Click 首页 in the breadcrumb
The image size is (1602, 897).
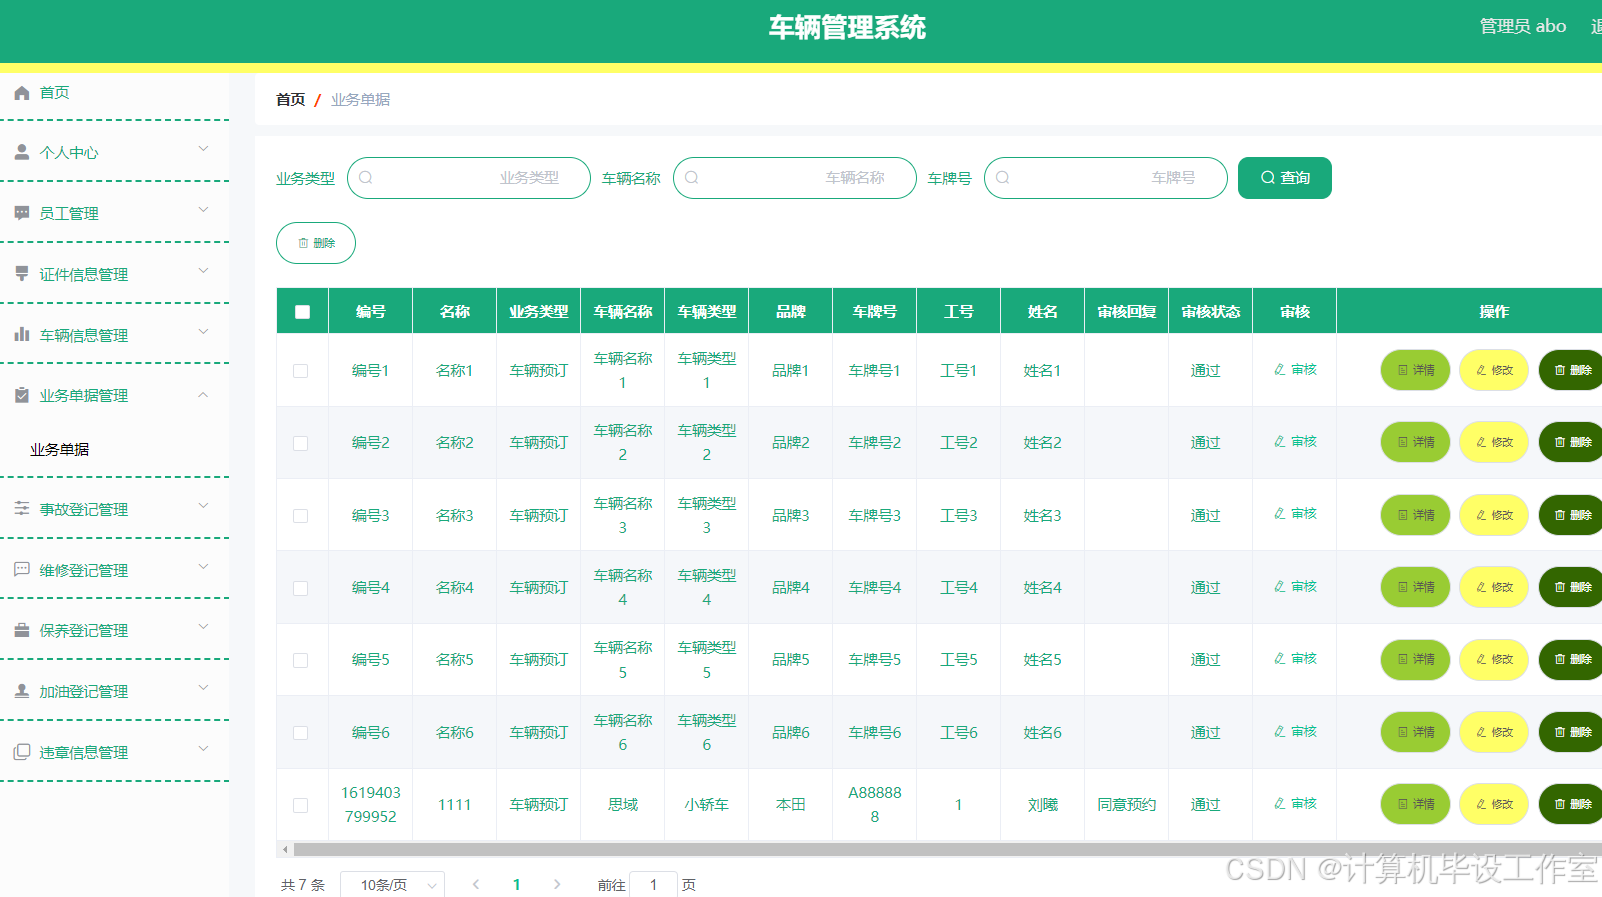click(290, 99)
